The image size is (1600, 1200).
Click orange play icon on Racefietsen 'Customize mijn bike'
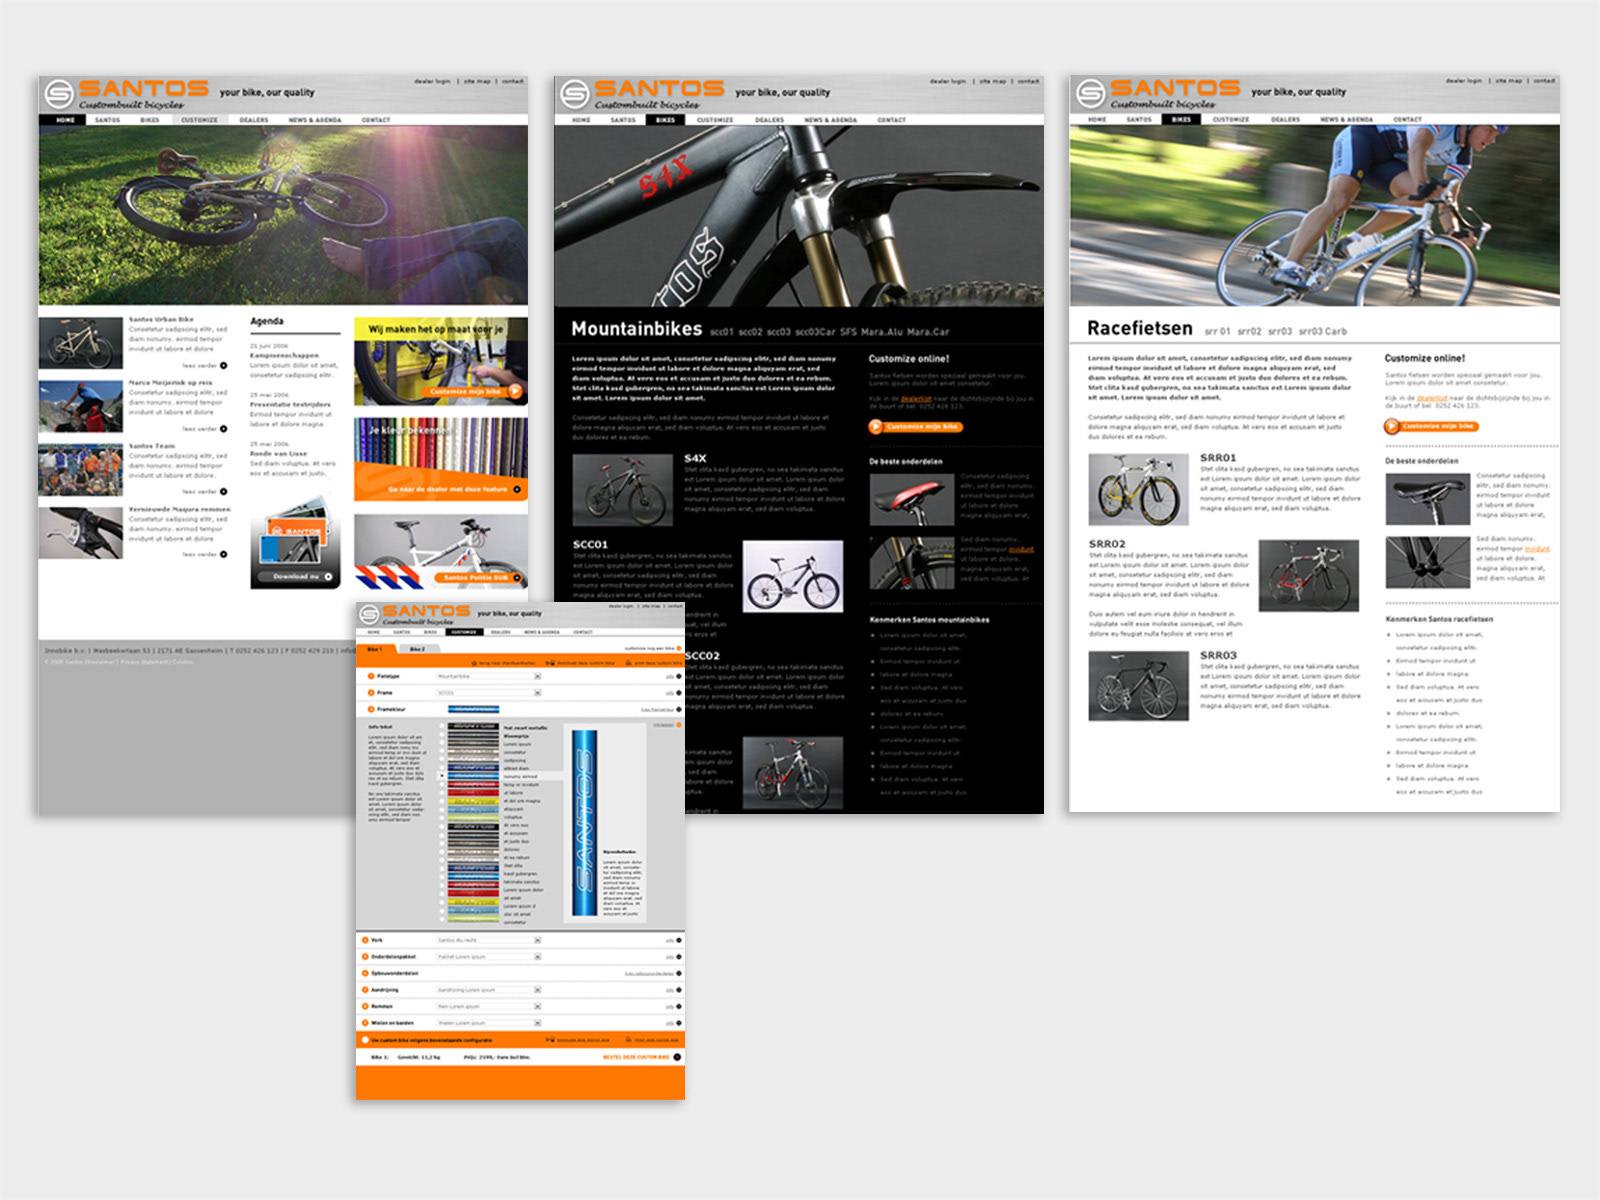click(1390, 426)
